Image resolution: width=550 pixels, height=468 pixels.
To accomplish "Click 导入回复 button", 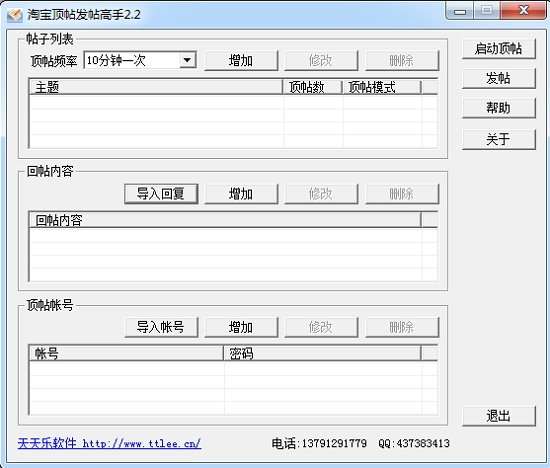I will [x=161, y=193].
